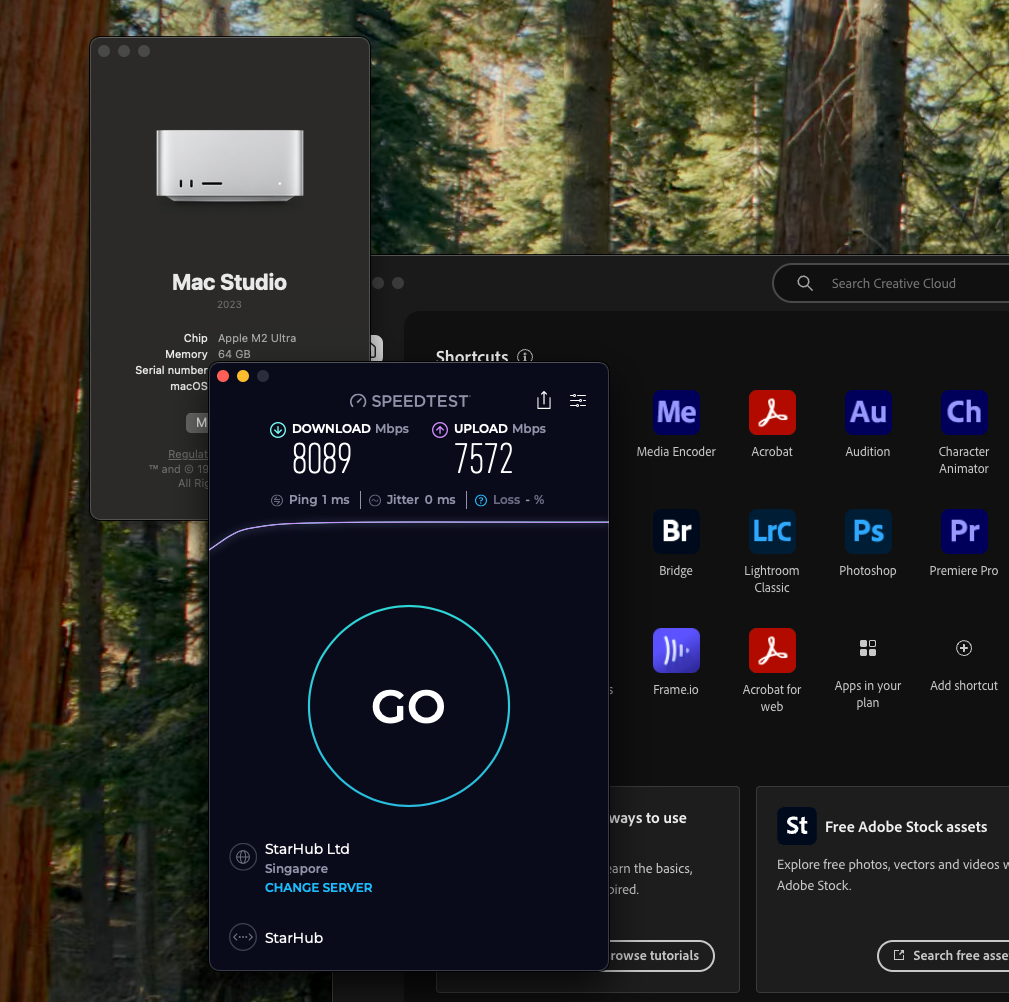1009x1002 pixels.
Task: Click the Speedtest share icon
Action: [x=544, y=400]
